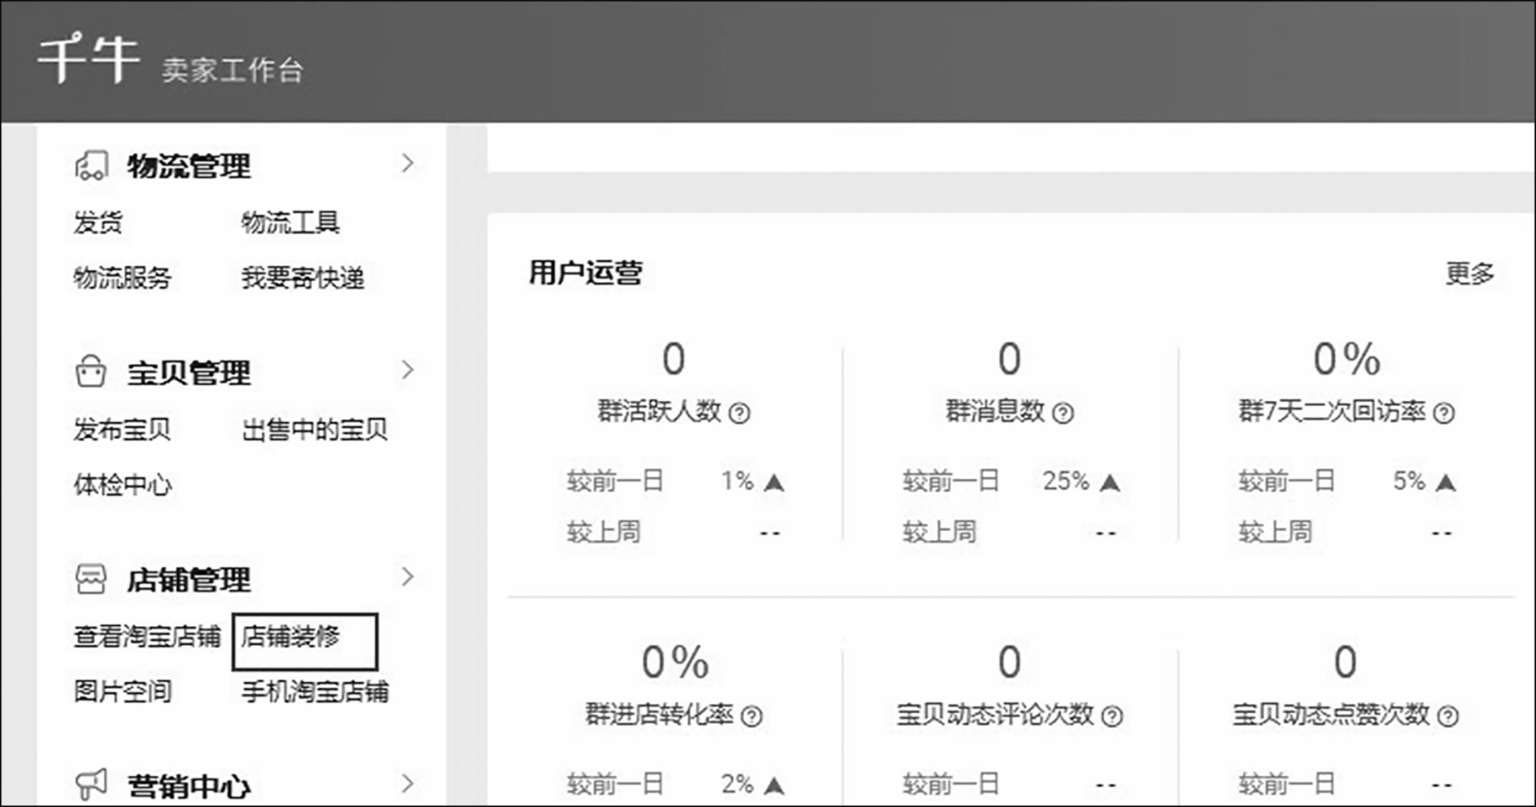Click 较上周 under the 群活跃人数 metric
1536x807 pixels.
[x=603, y=532]
